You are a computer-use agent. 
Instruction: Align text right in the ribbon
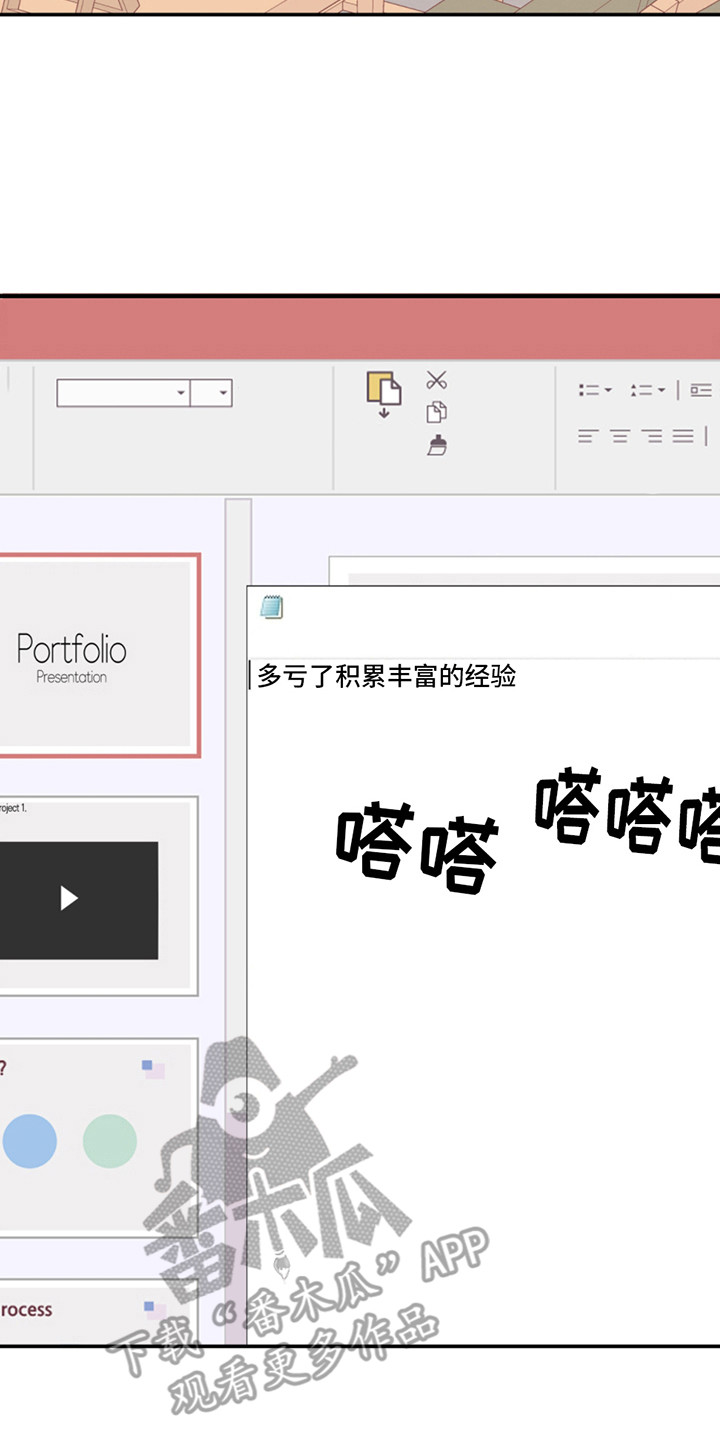tap(652, 436)
